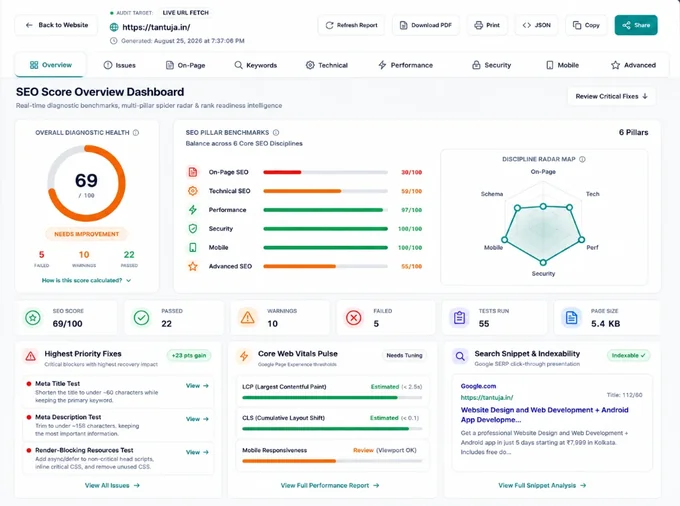The width and height of the screenshot is (680, 506).
Task: Open the Issues tab
Action: pos(120,65)
